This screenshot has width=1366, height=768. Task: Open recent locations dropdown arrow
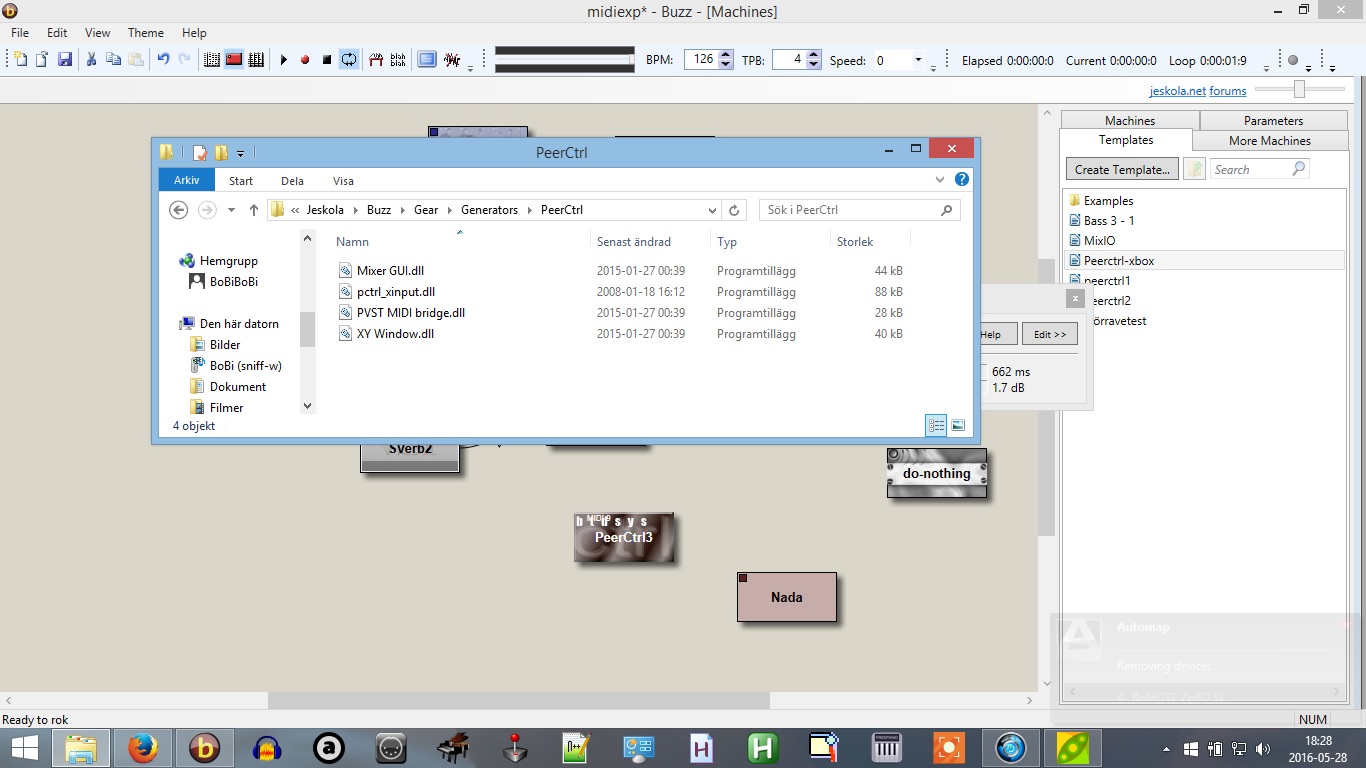(231, 210)
